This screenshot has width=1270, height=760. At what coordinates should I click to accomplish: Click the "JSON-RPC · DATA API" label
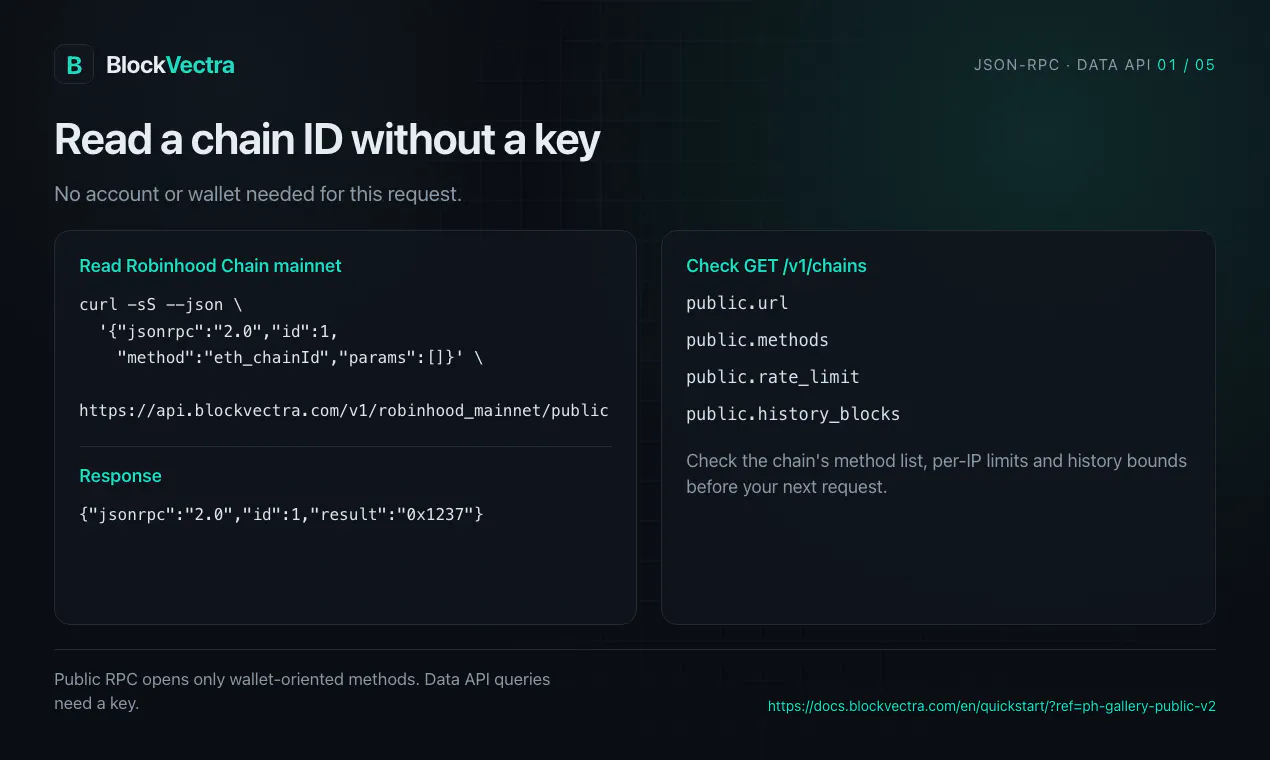tap(1062, 65)
